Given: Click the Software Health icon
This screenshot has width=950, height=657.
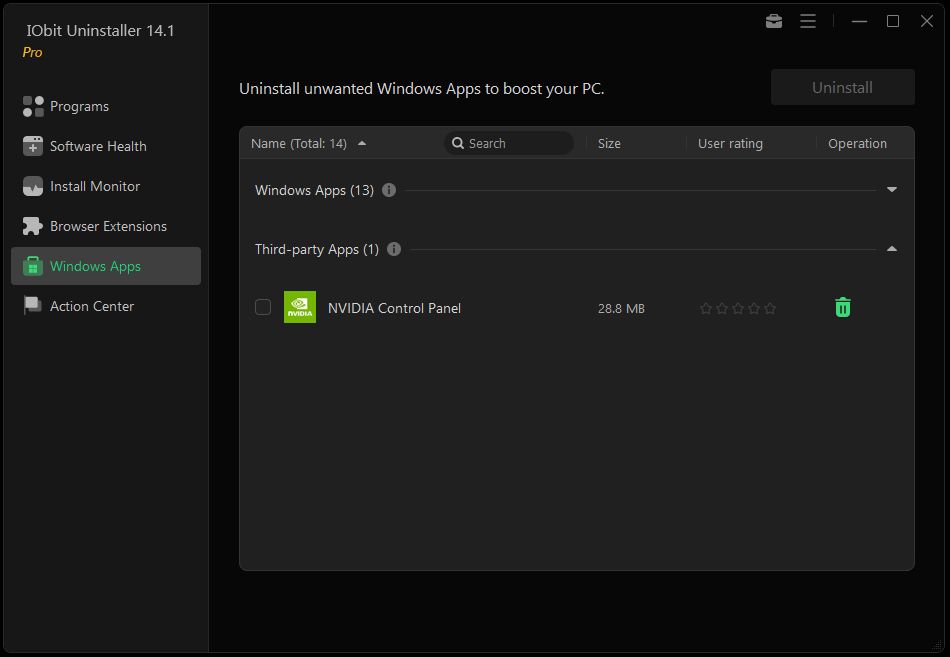Looking at the screenshot, I should pos(33,146).
